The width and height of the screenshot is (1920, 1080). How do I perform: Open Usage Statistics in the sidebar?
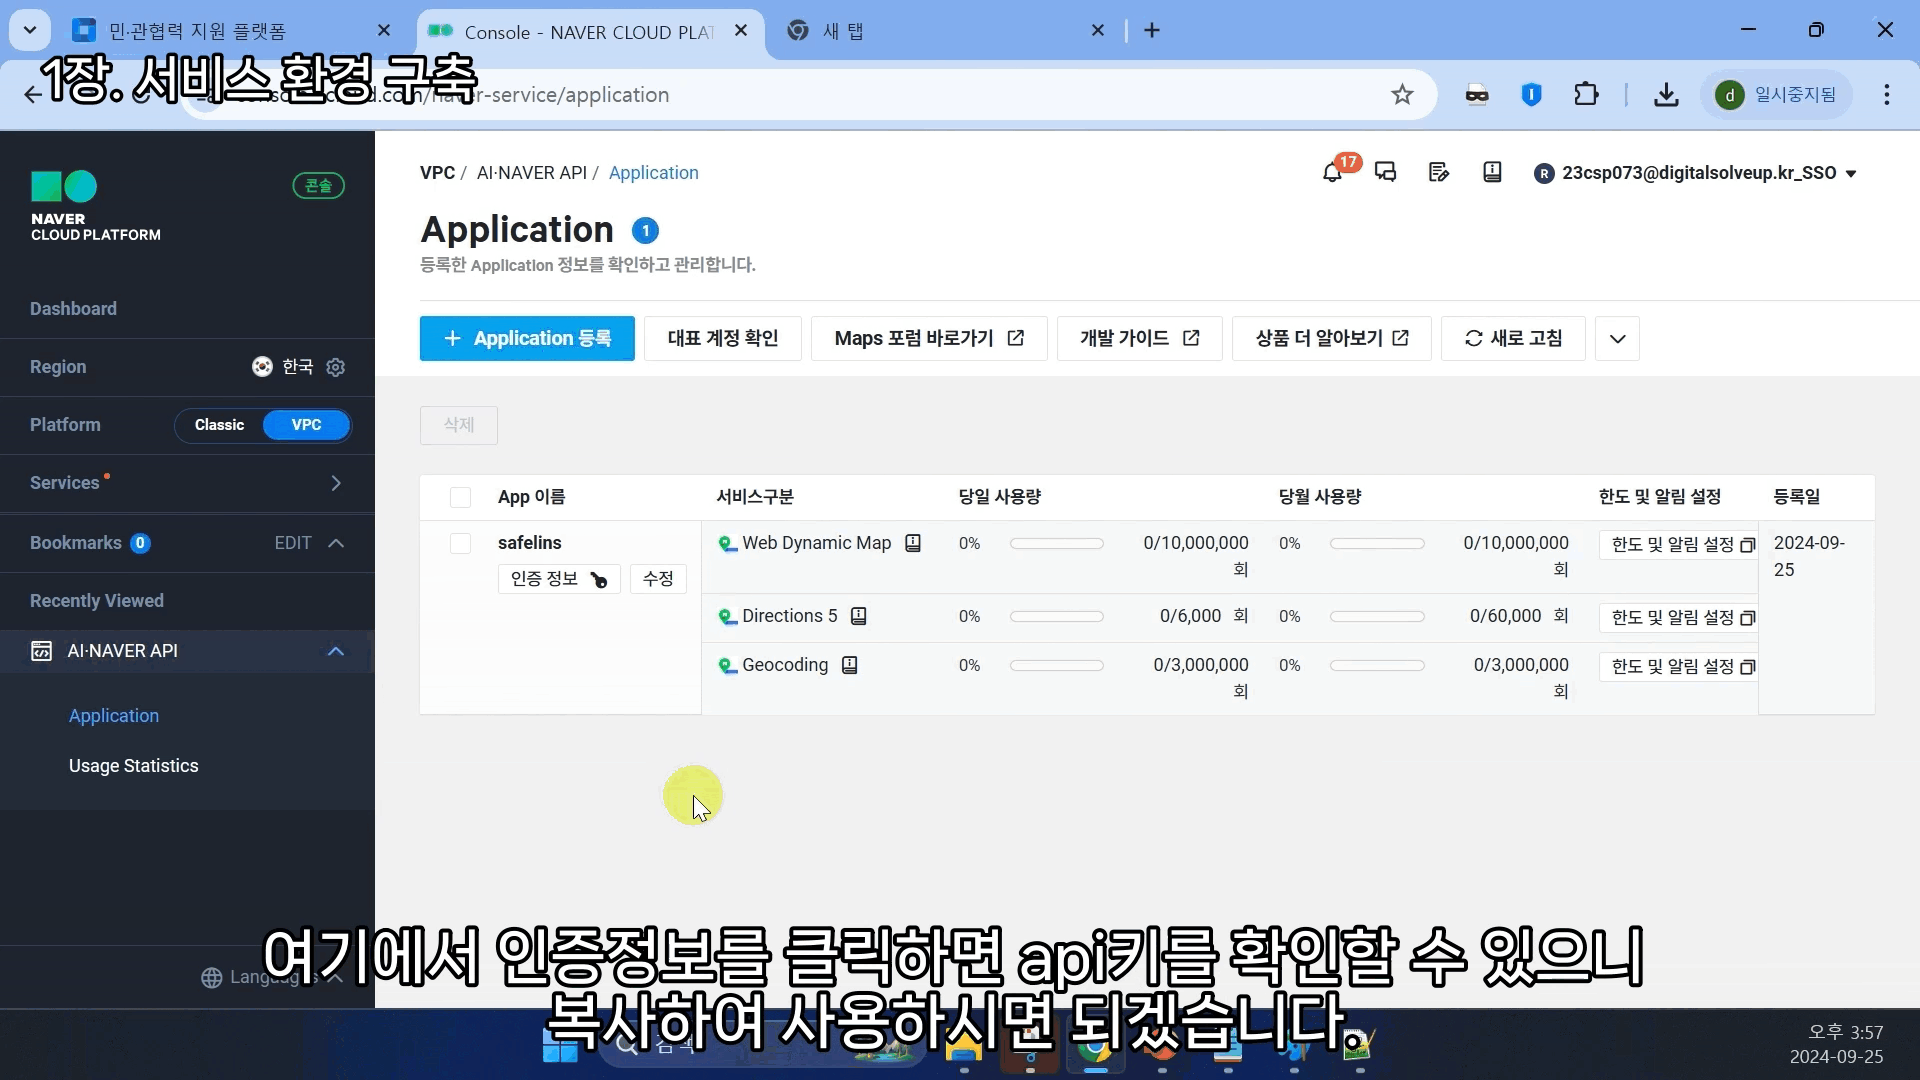tap(133, 766)
